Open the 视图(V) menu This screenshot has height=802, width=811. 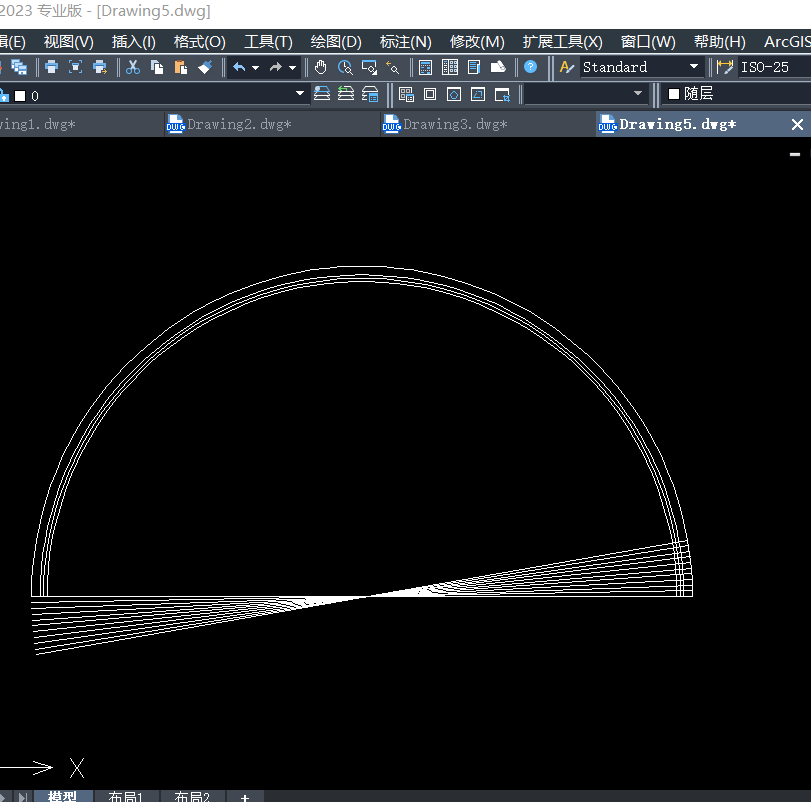(69, 42)
